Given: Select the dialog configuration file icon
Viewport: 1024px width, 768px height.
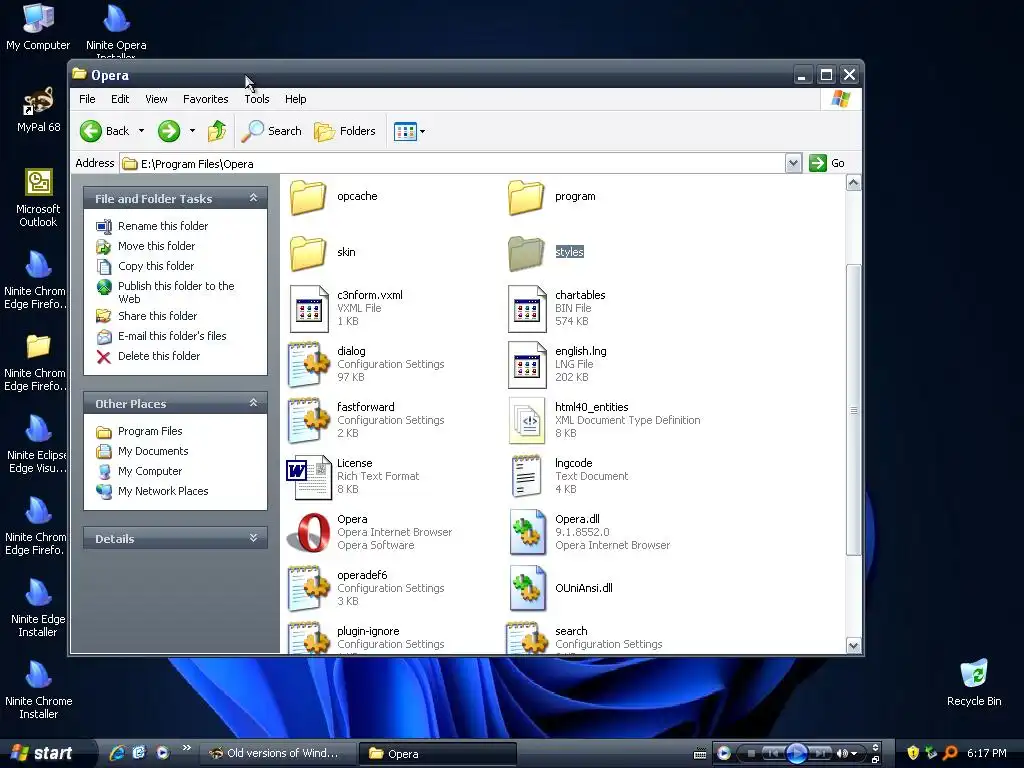Looking at the screenshot, I should click(x=309, y=364).
